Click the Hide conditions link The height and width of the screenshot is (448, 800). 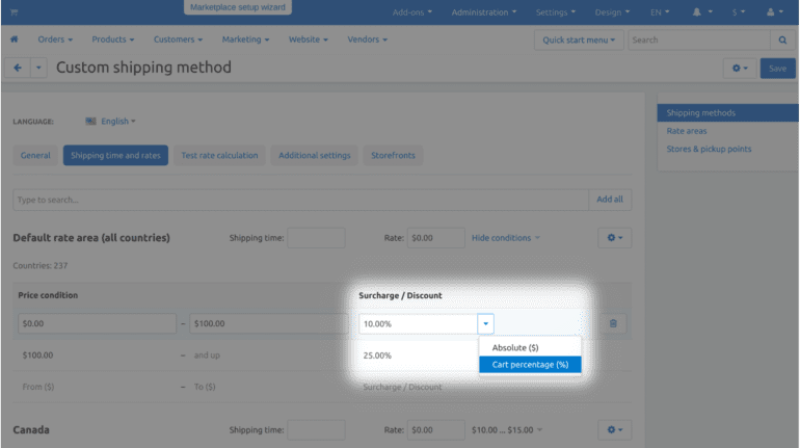tap(505, 238)
